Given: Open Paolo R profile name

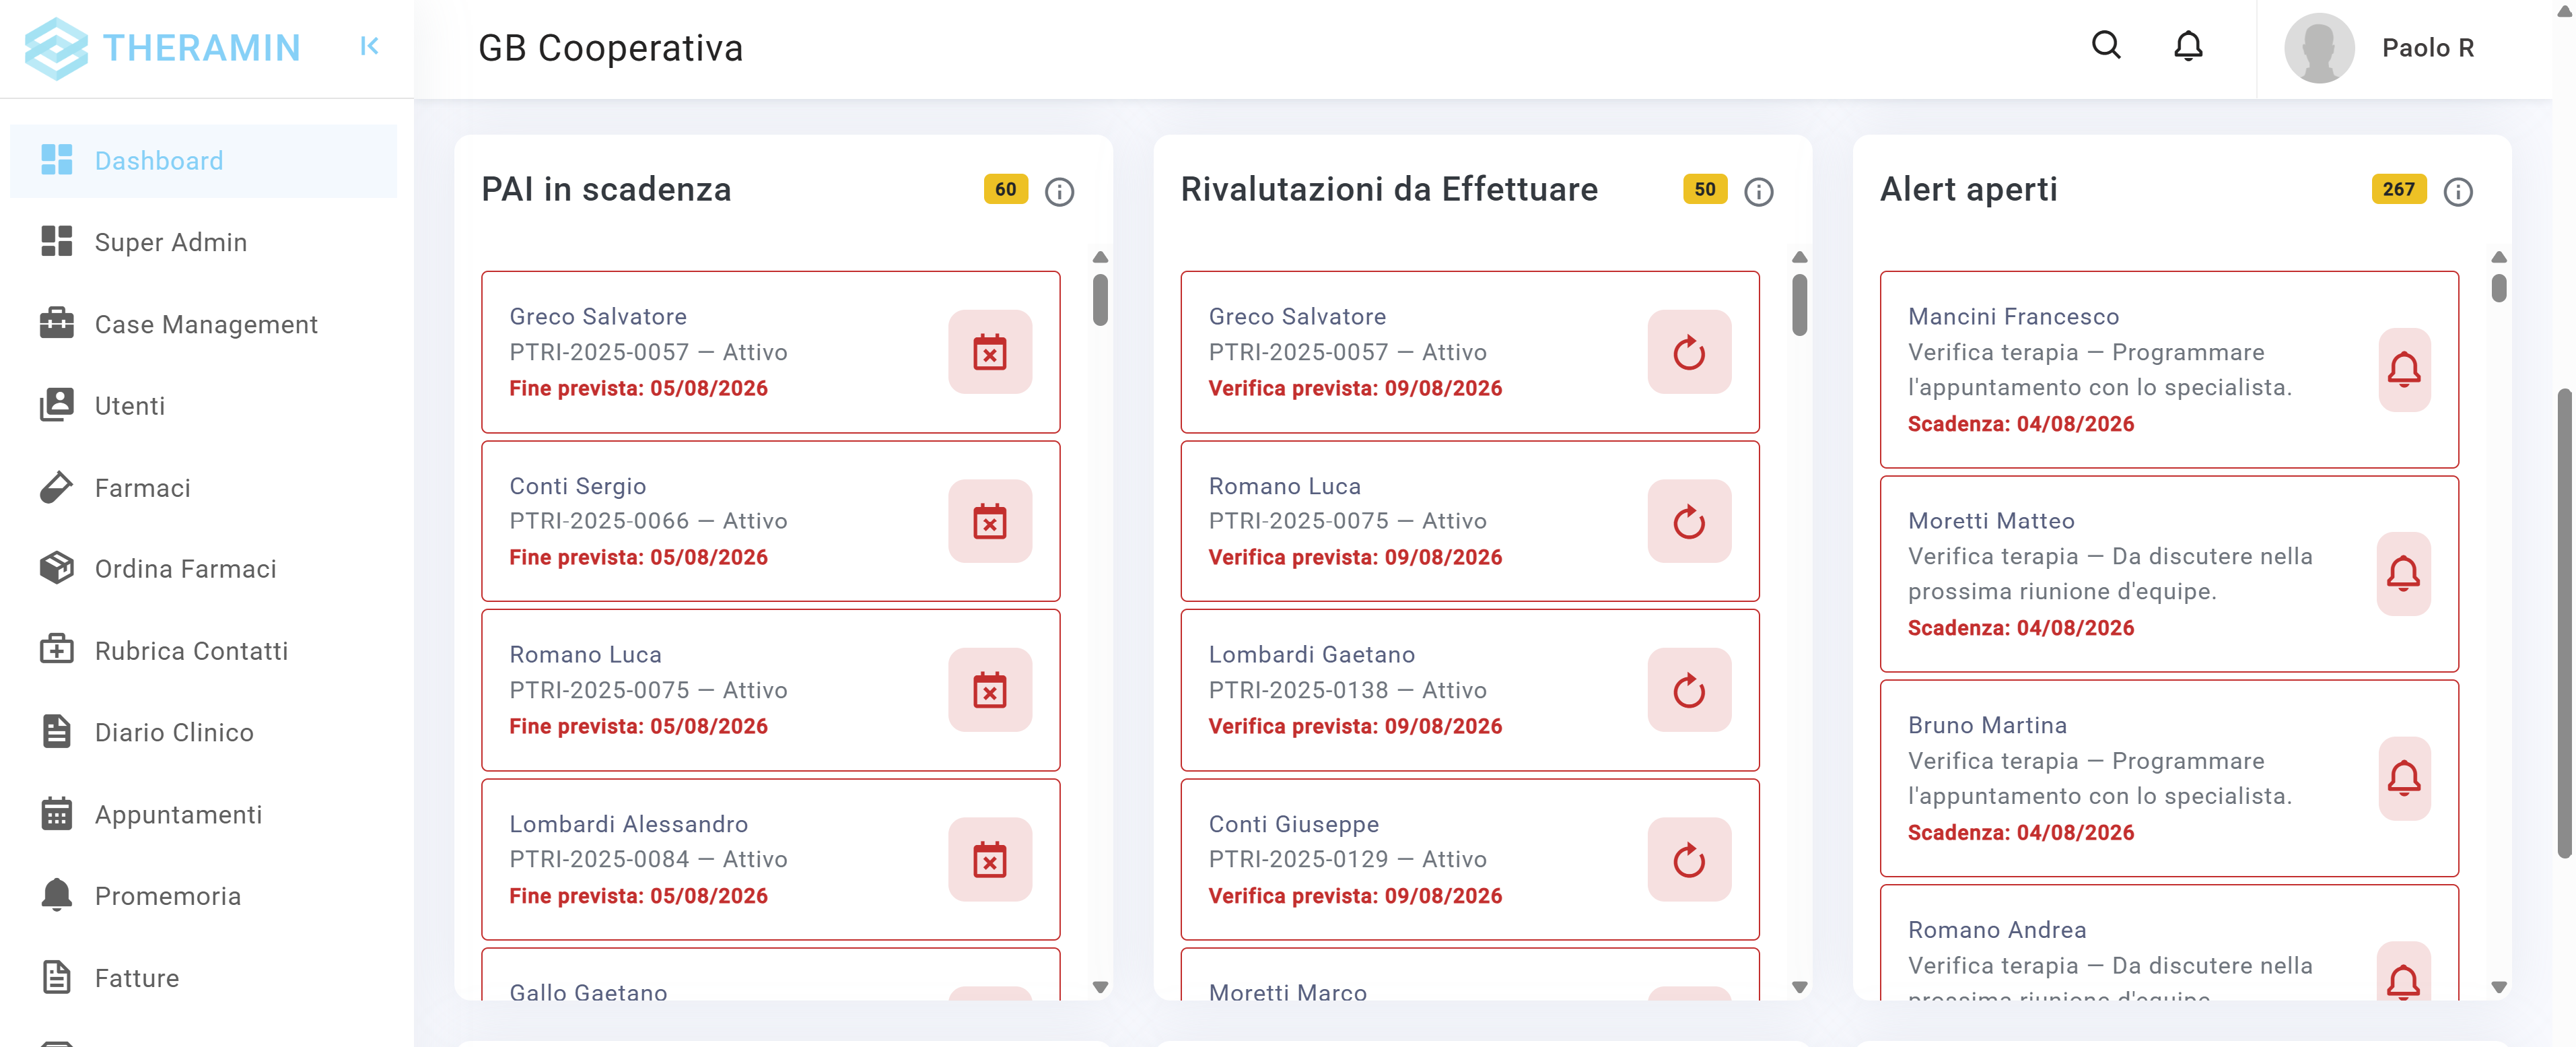Looking at the screenshot, I should (x=2427, y=48).
